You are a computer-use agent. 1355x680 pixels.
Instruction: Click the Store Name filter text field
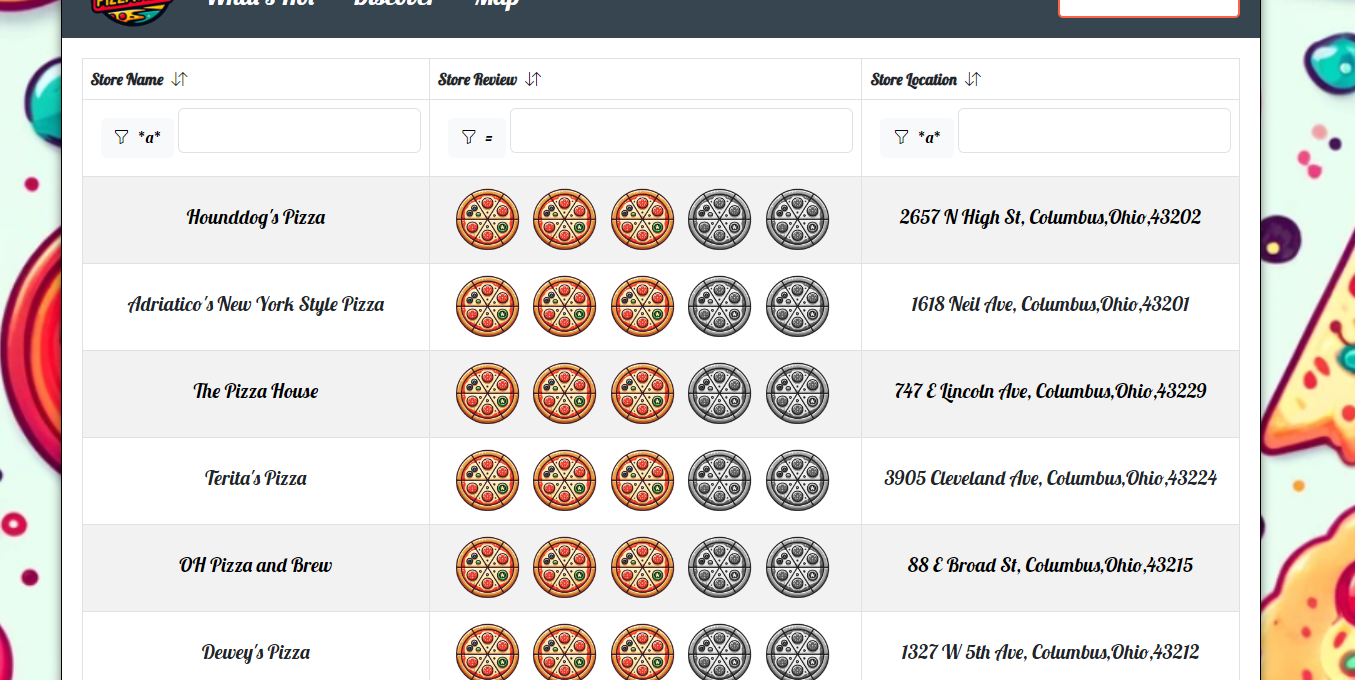pyautogui.click(x=299, y=131)
